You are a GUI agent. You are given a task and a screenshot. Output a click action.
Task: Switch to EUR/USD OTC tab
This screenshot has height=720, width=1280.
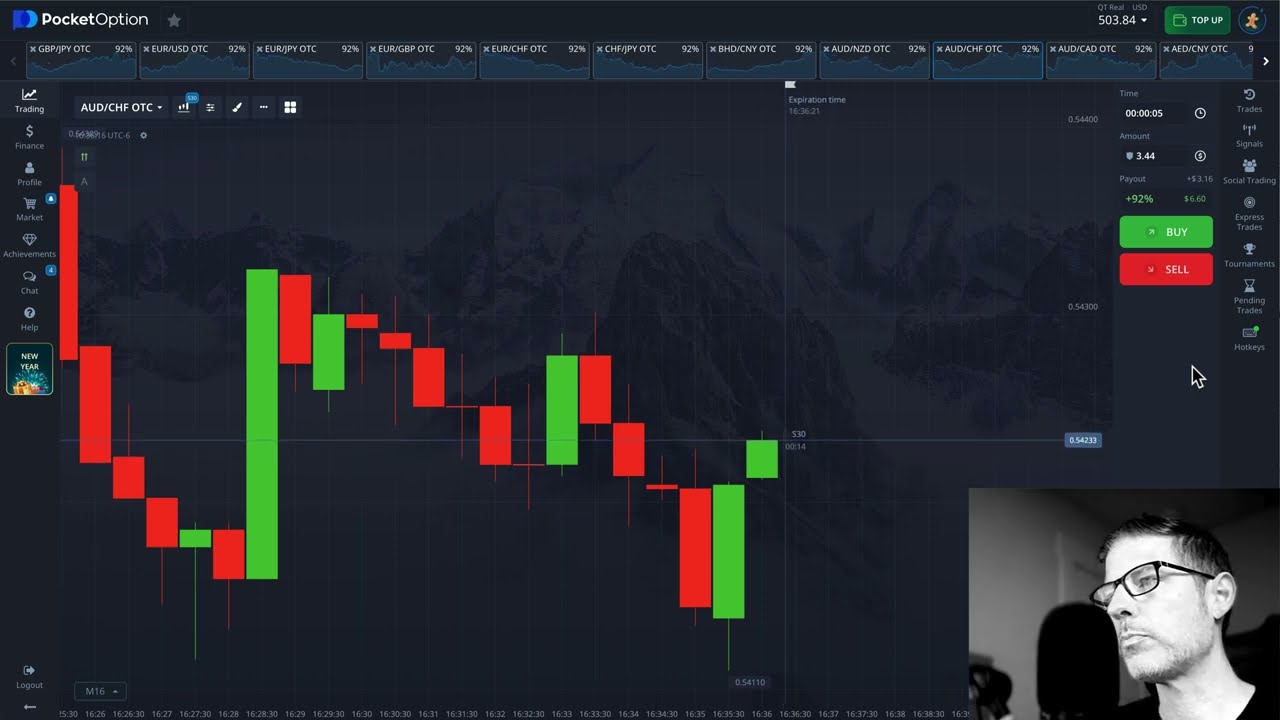click(x=194, y=60)
